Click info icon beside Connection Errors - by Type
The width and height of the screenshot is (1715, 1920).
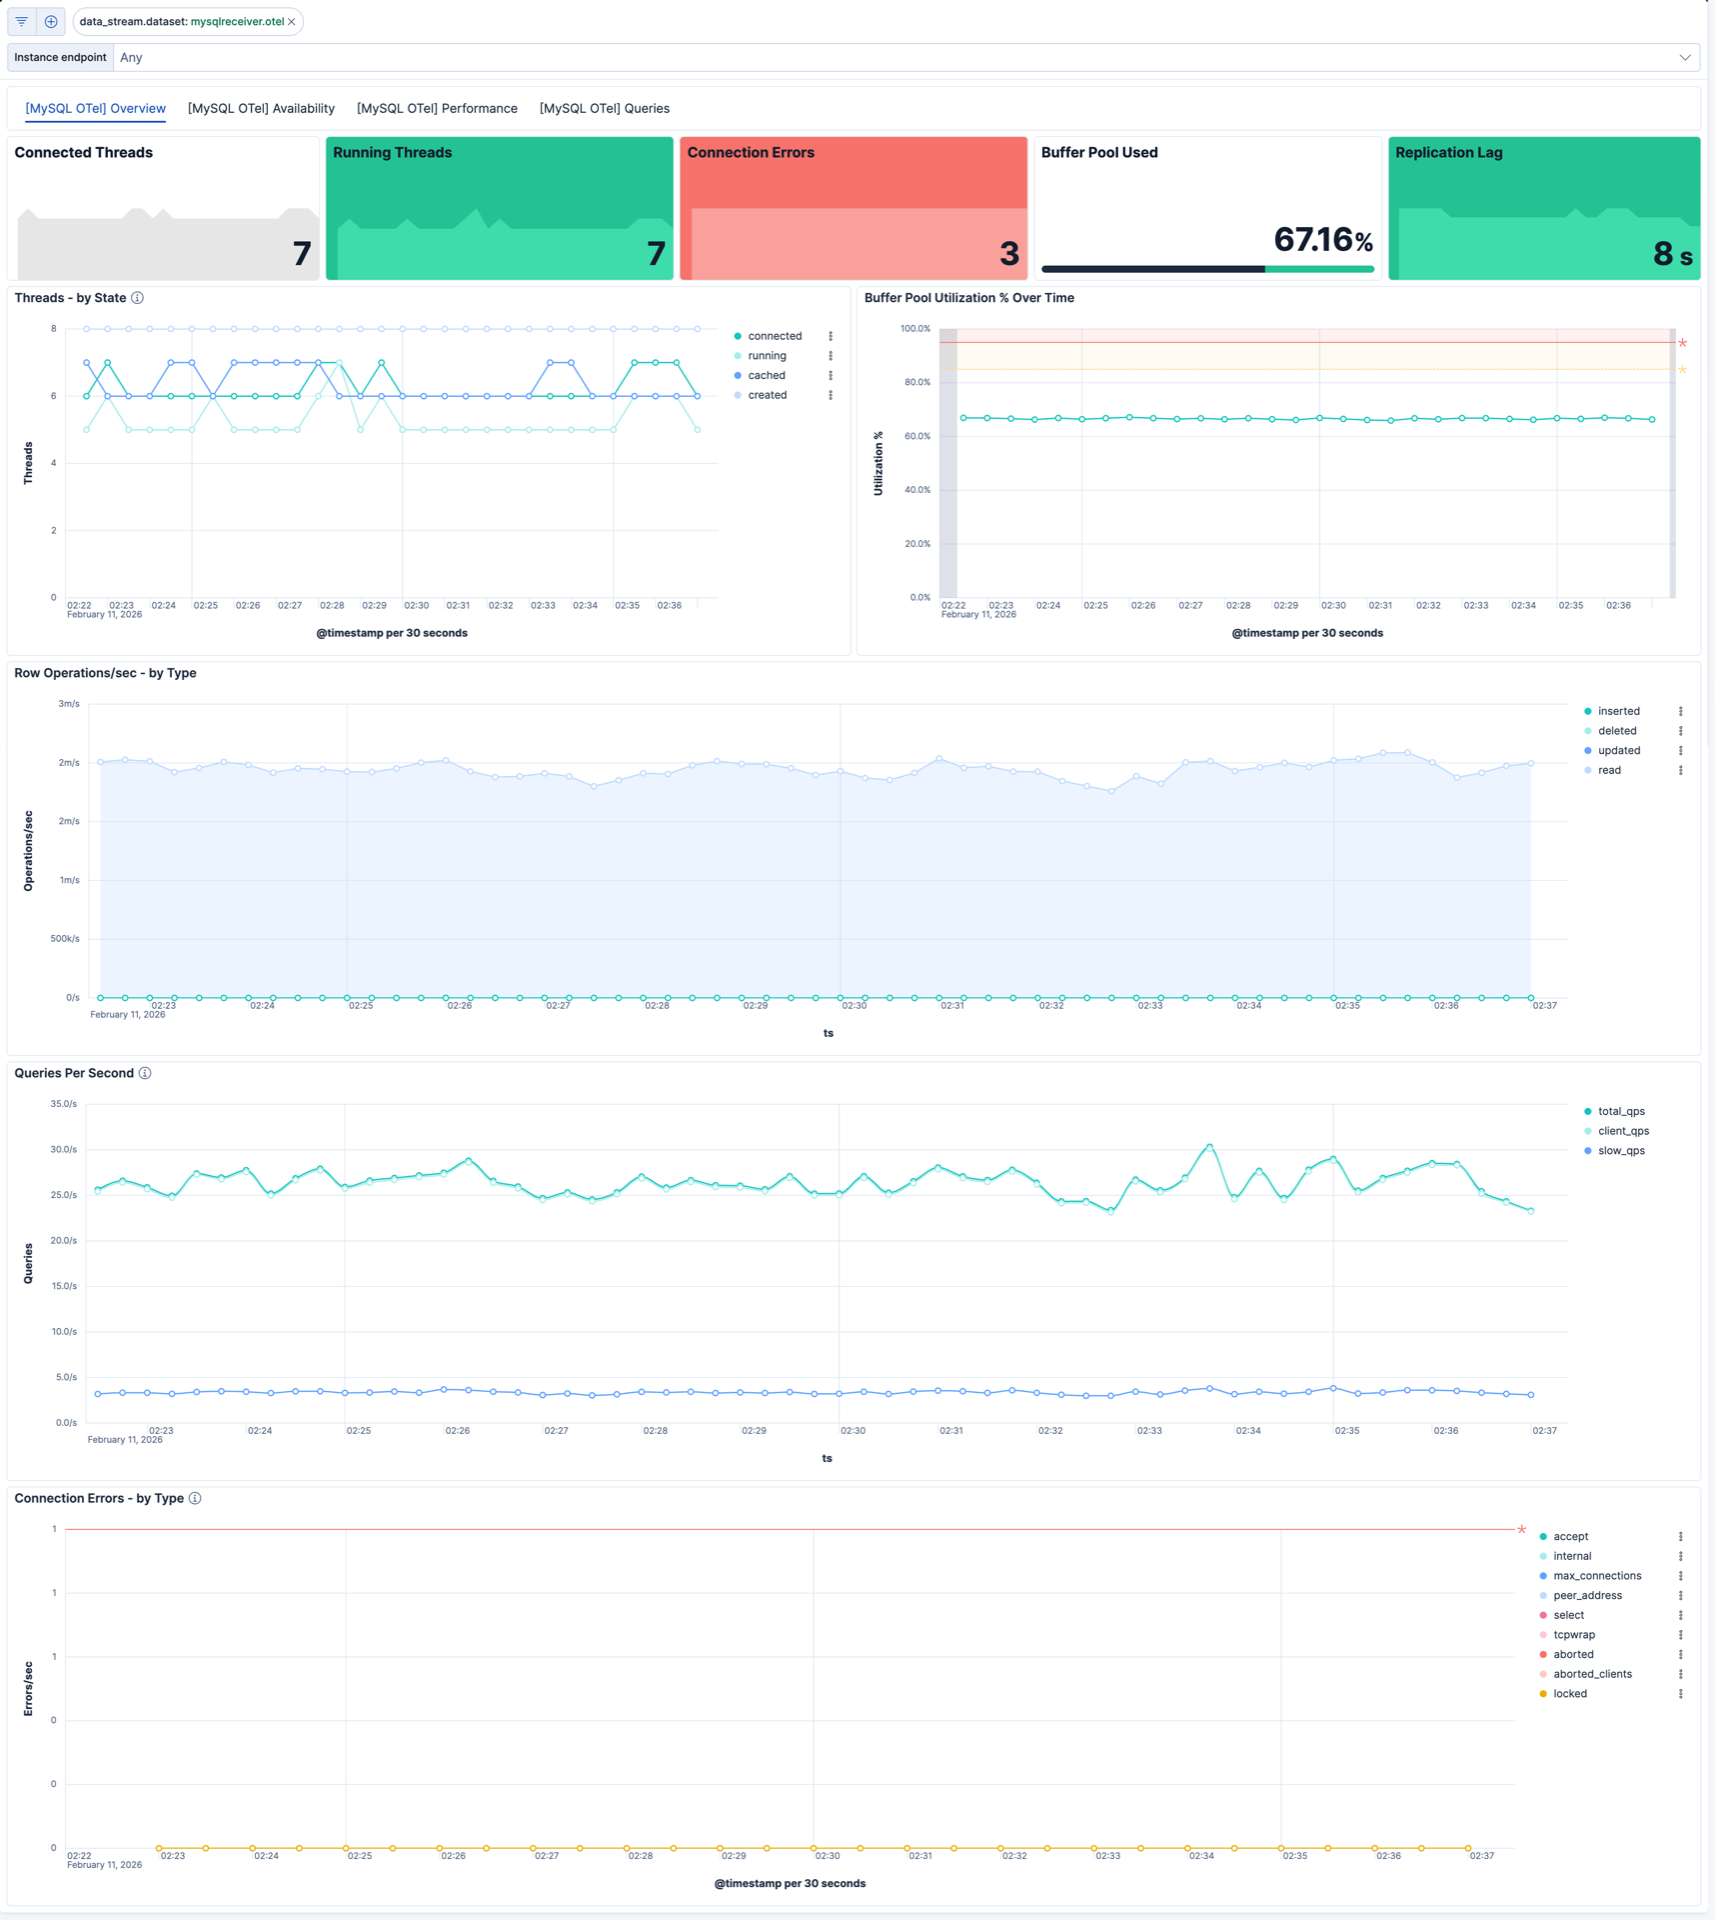tap(195, 1498)
